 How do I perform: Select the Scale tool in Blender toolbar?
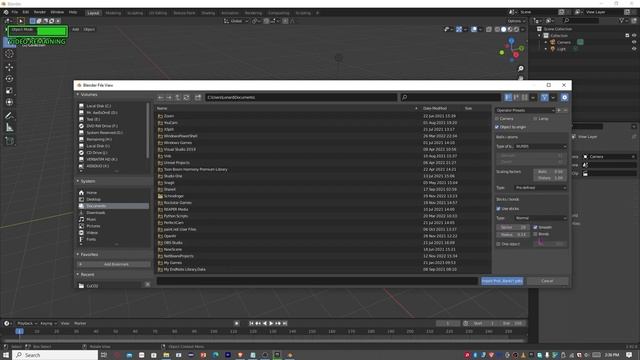point(9,91)
